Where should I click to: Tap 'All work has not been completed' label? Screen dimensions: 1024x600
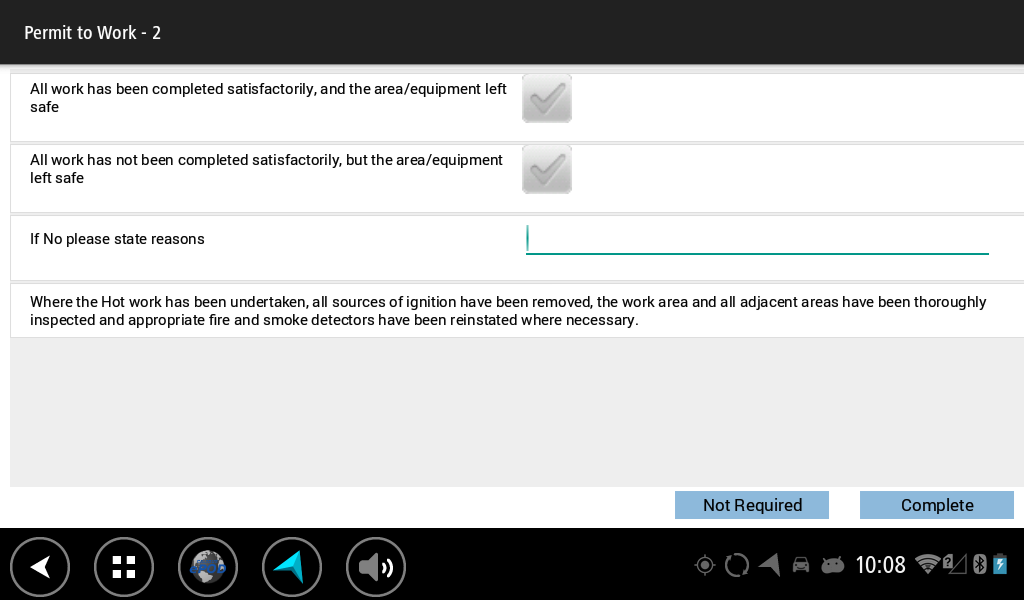click(x=266, y=169)
